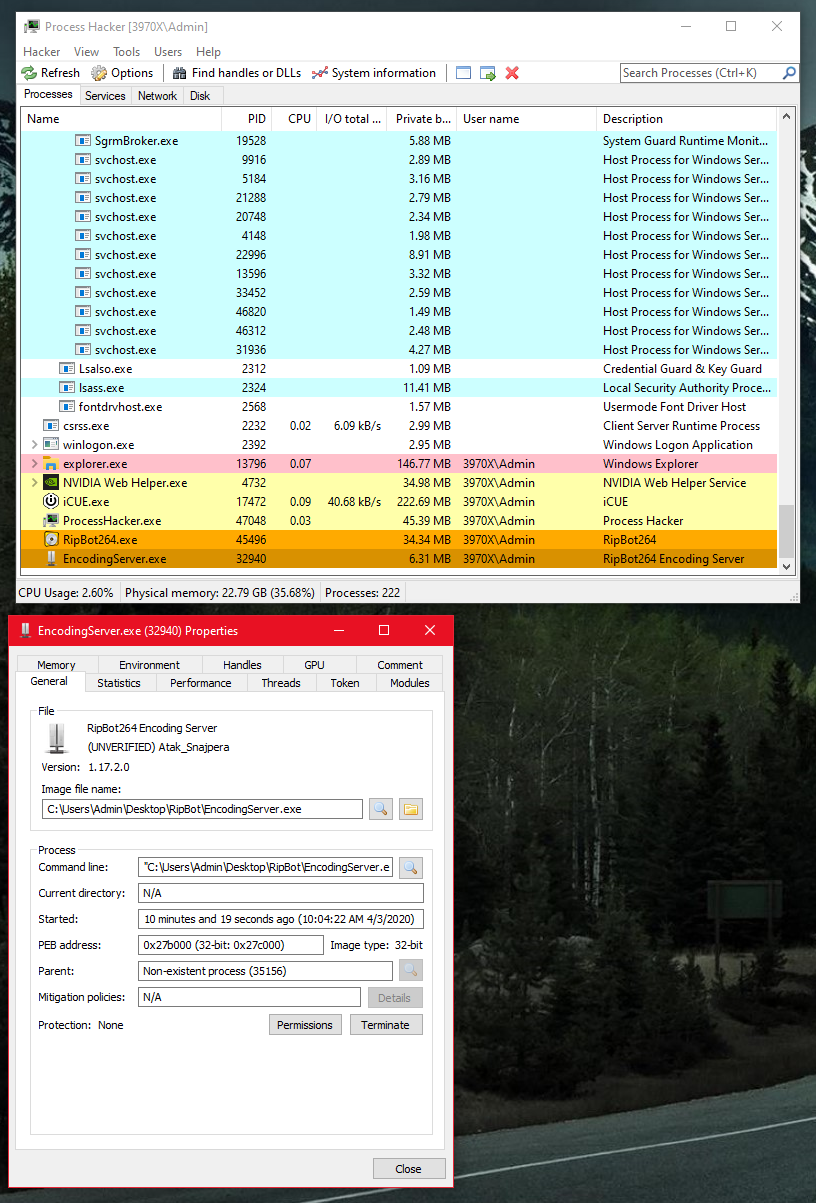Open the GPU tab in Properties

click(314, 665)
